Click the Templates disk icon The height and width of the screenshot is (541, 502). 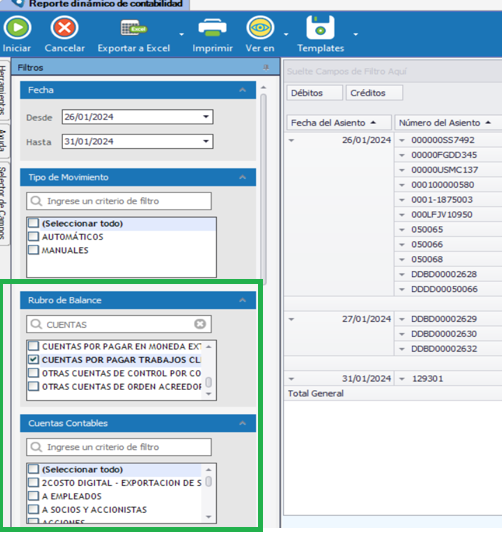coord(321,27)
